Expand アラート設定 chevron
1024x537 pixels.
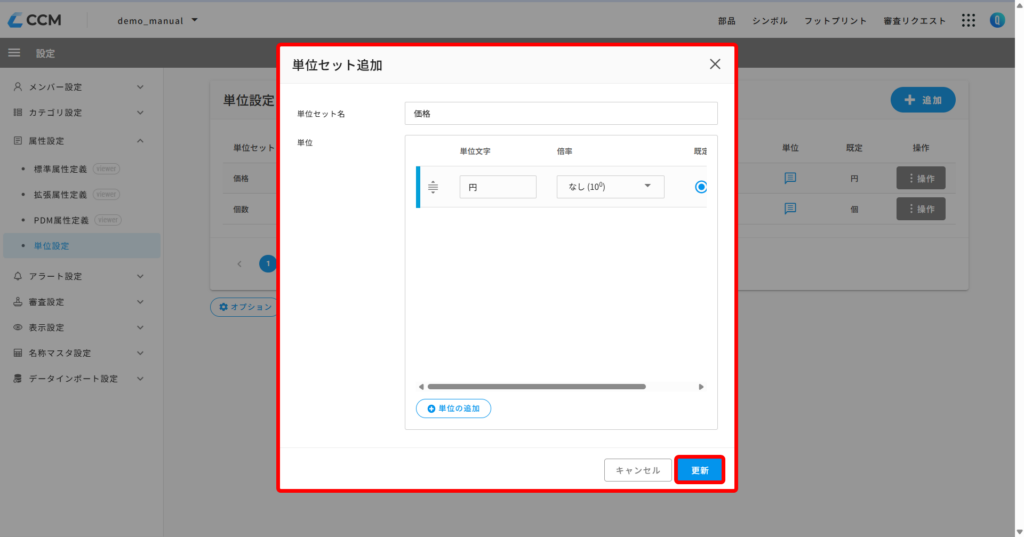140,276
